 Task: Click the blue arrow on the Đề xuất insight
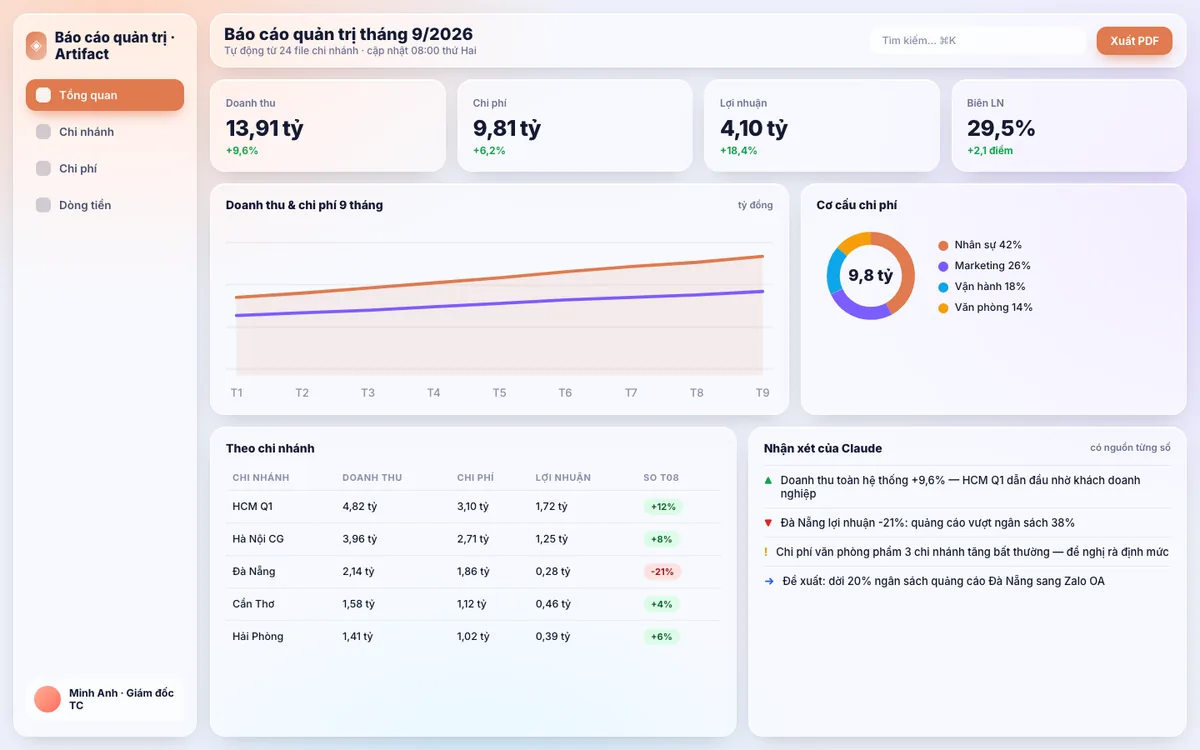[769, 581]
